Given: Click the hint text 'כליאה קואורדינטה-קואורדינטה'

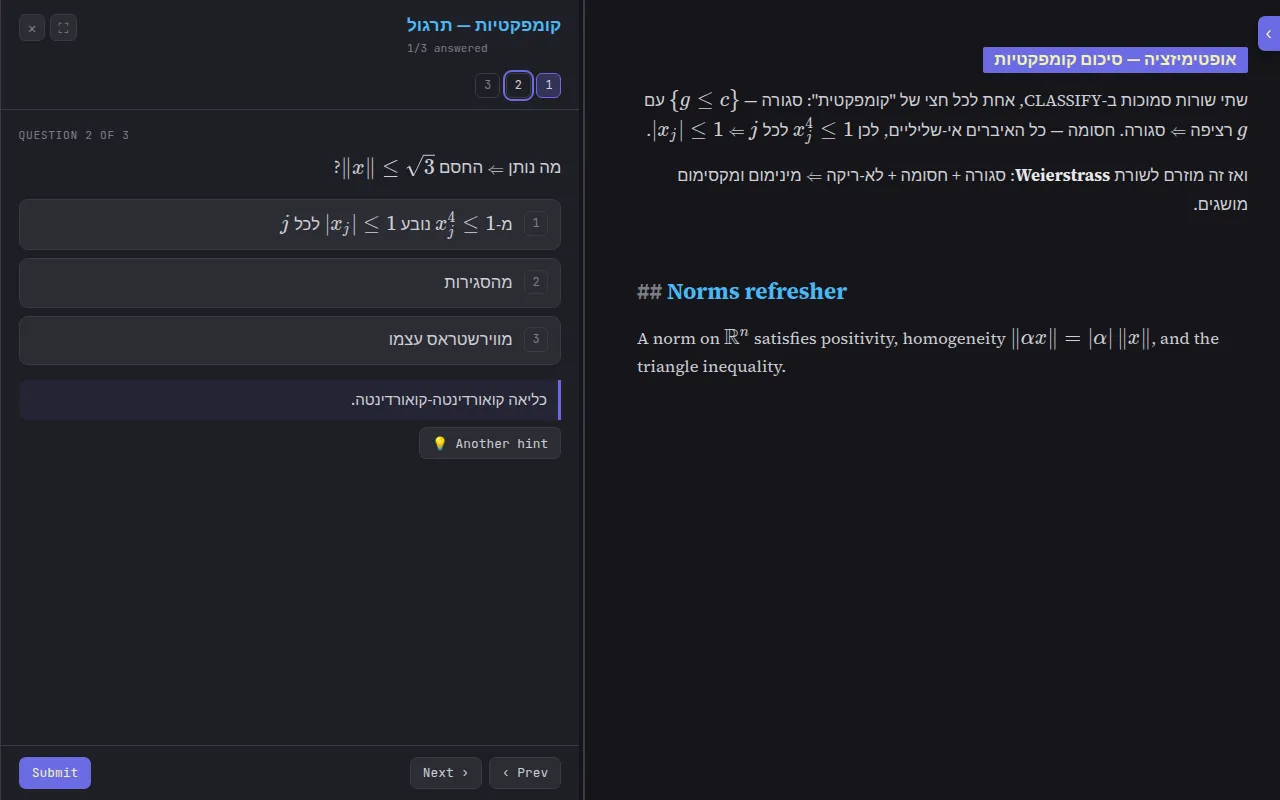Looking at the screenshot, I should click(x=449, y=400).
